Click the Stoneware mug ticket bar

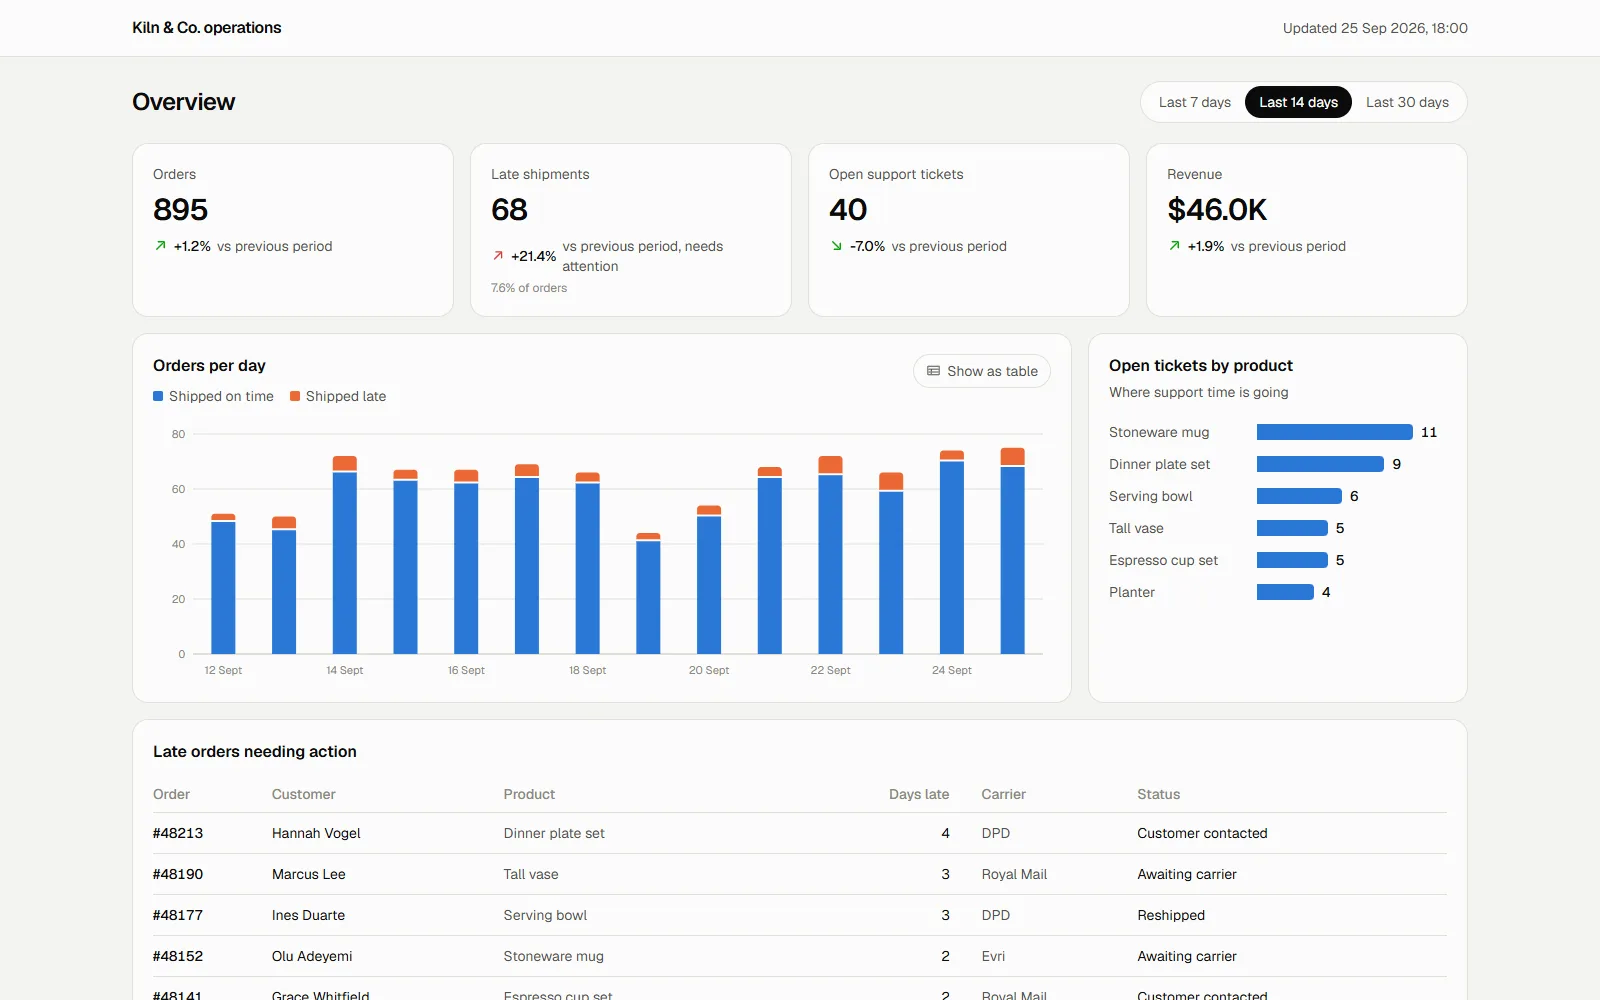coord(1334,432)
